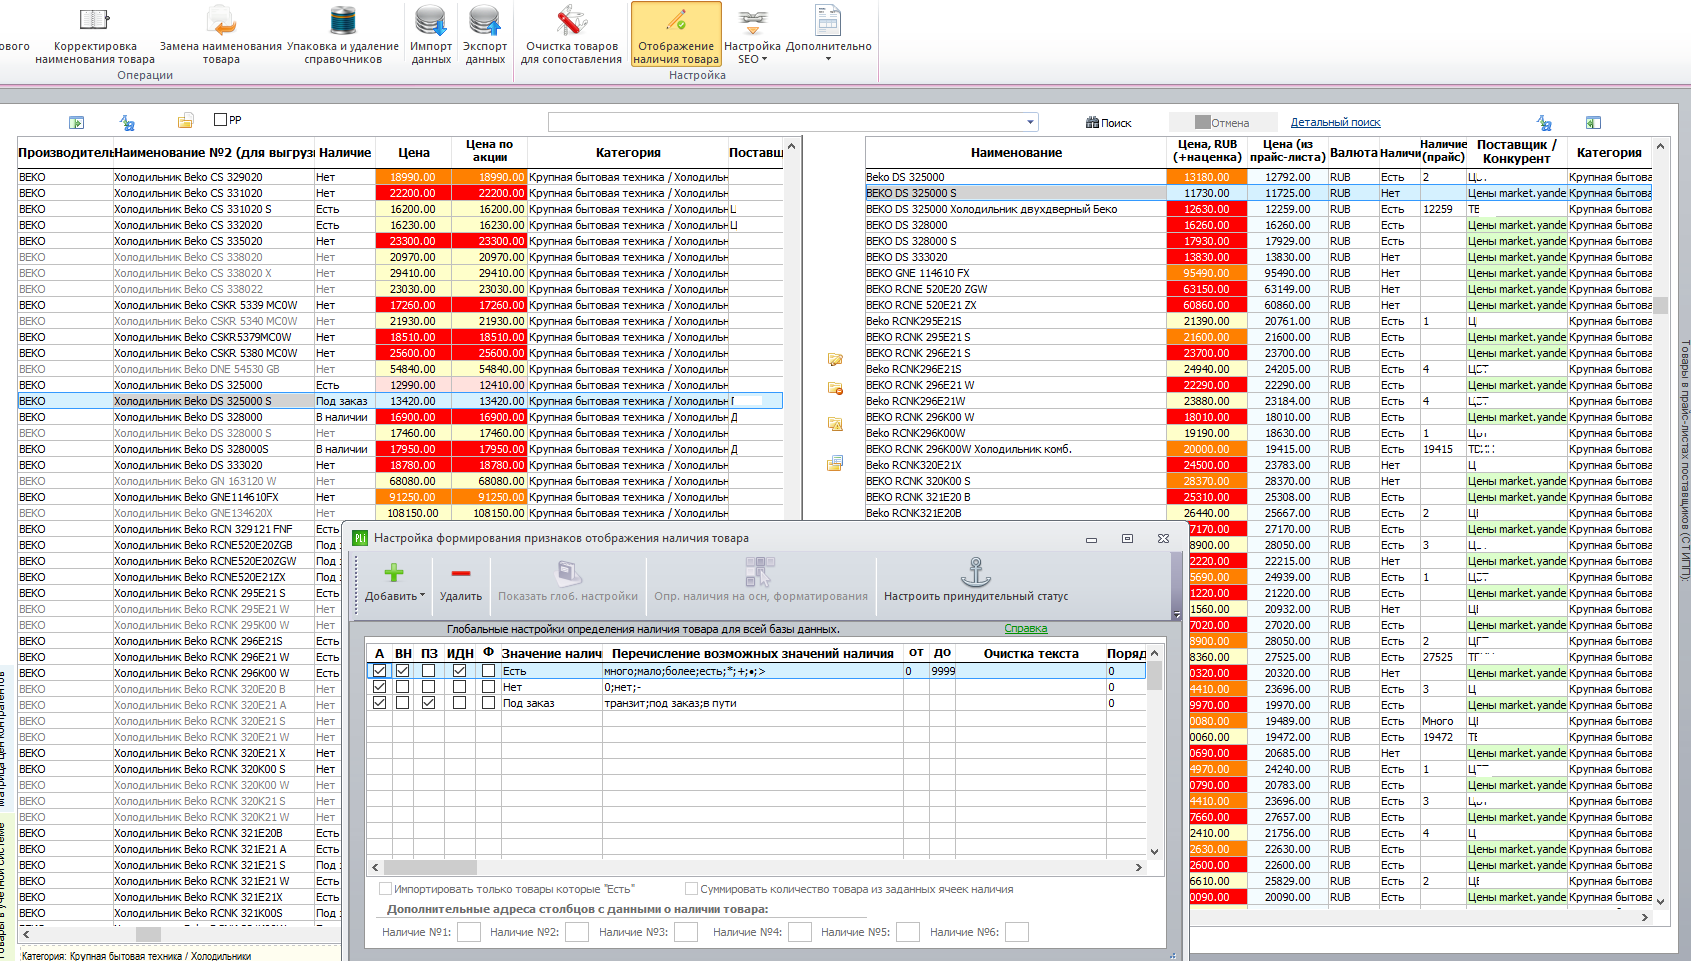Open the Детальный поиск link
1691x961 pixels.
(1335, 122)
